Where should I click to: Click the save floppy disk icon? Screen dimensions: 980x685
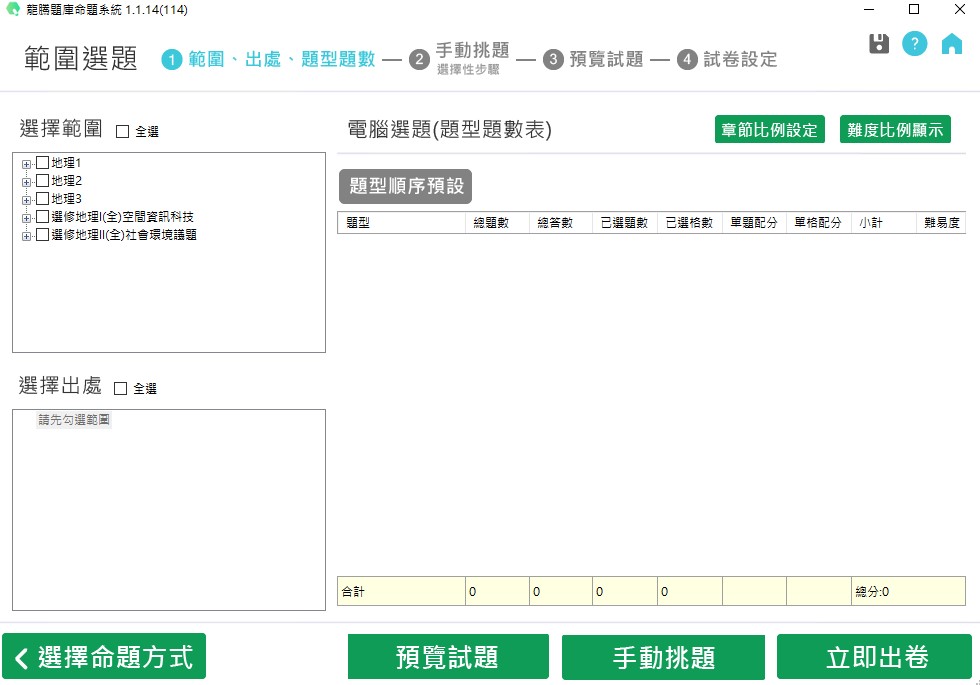[879, 44]
